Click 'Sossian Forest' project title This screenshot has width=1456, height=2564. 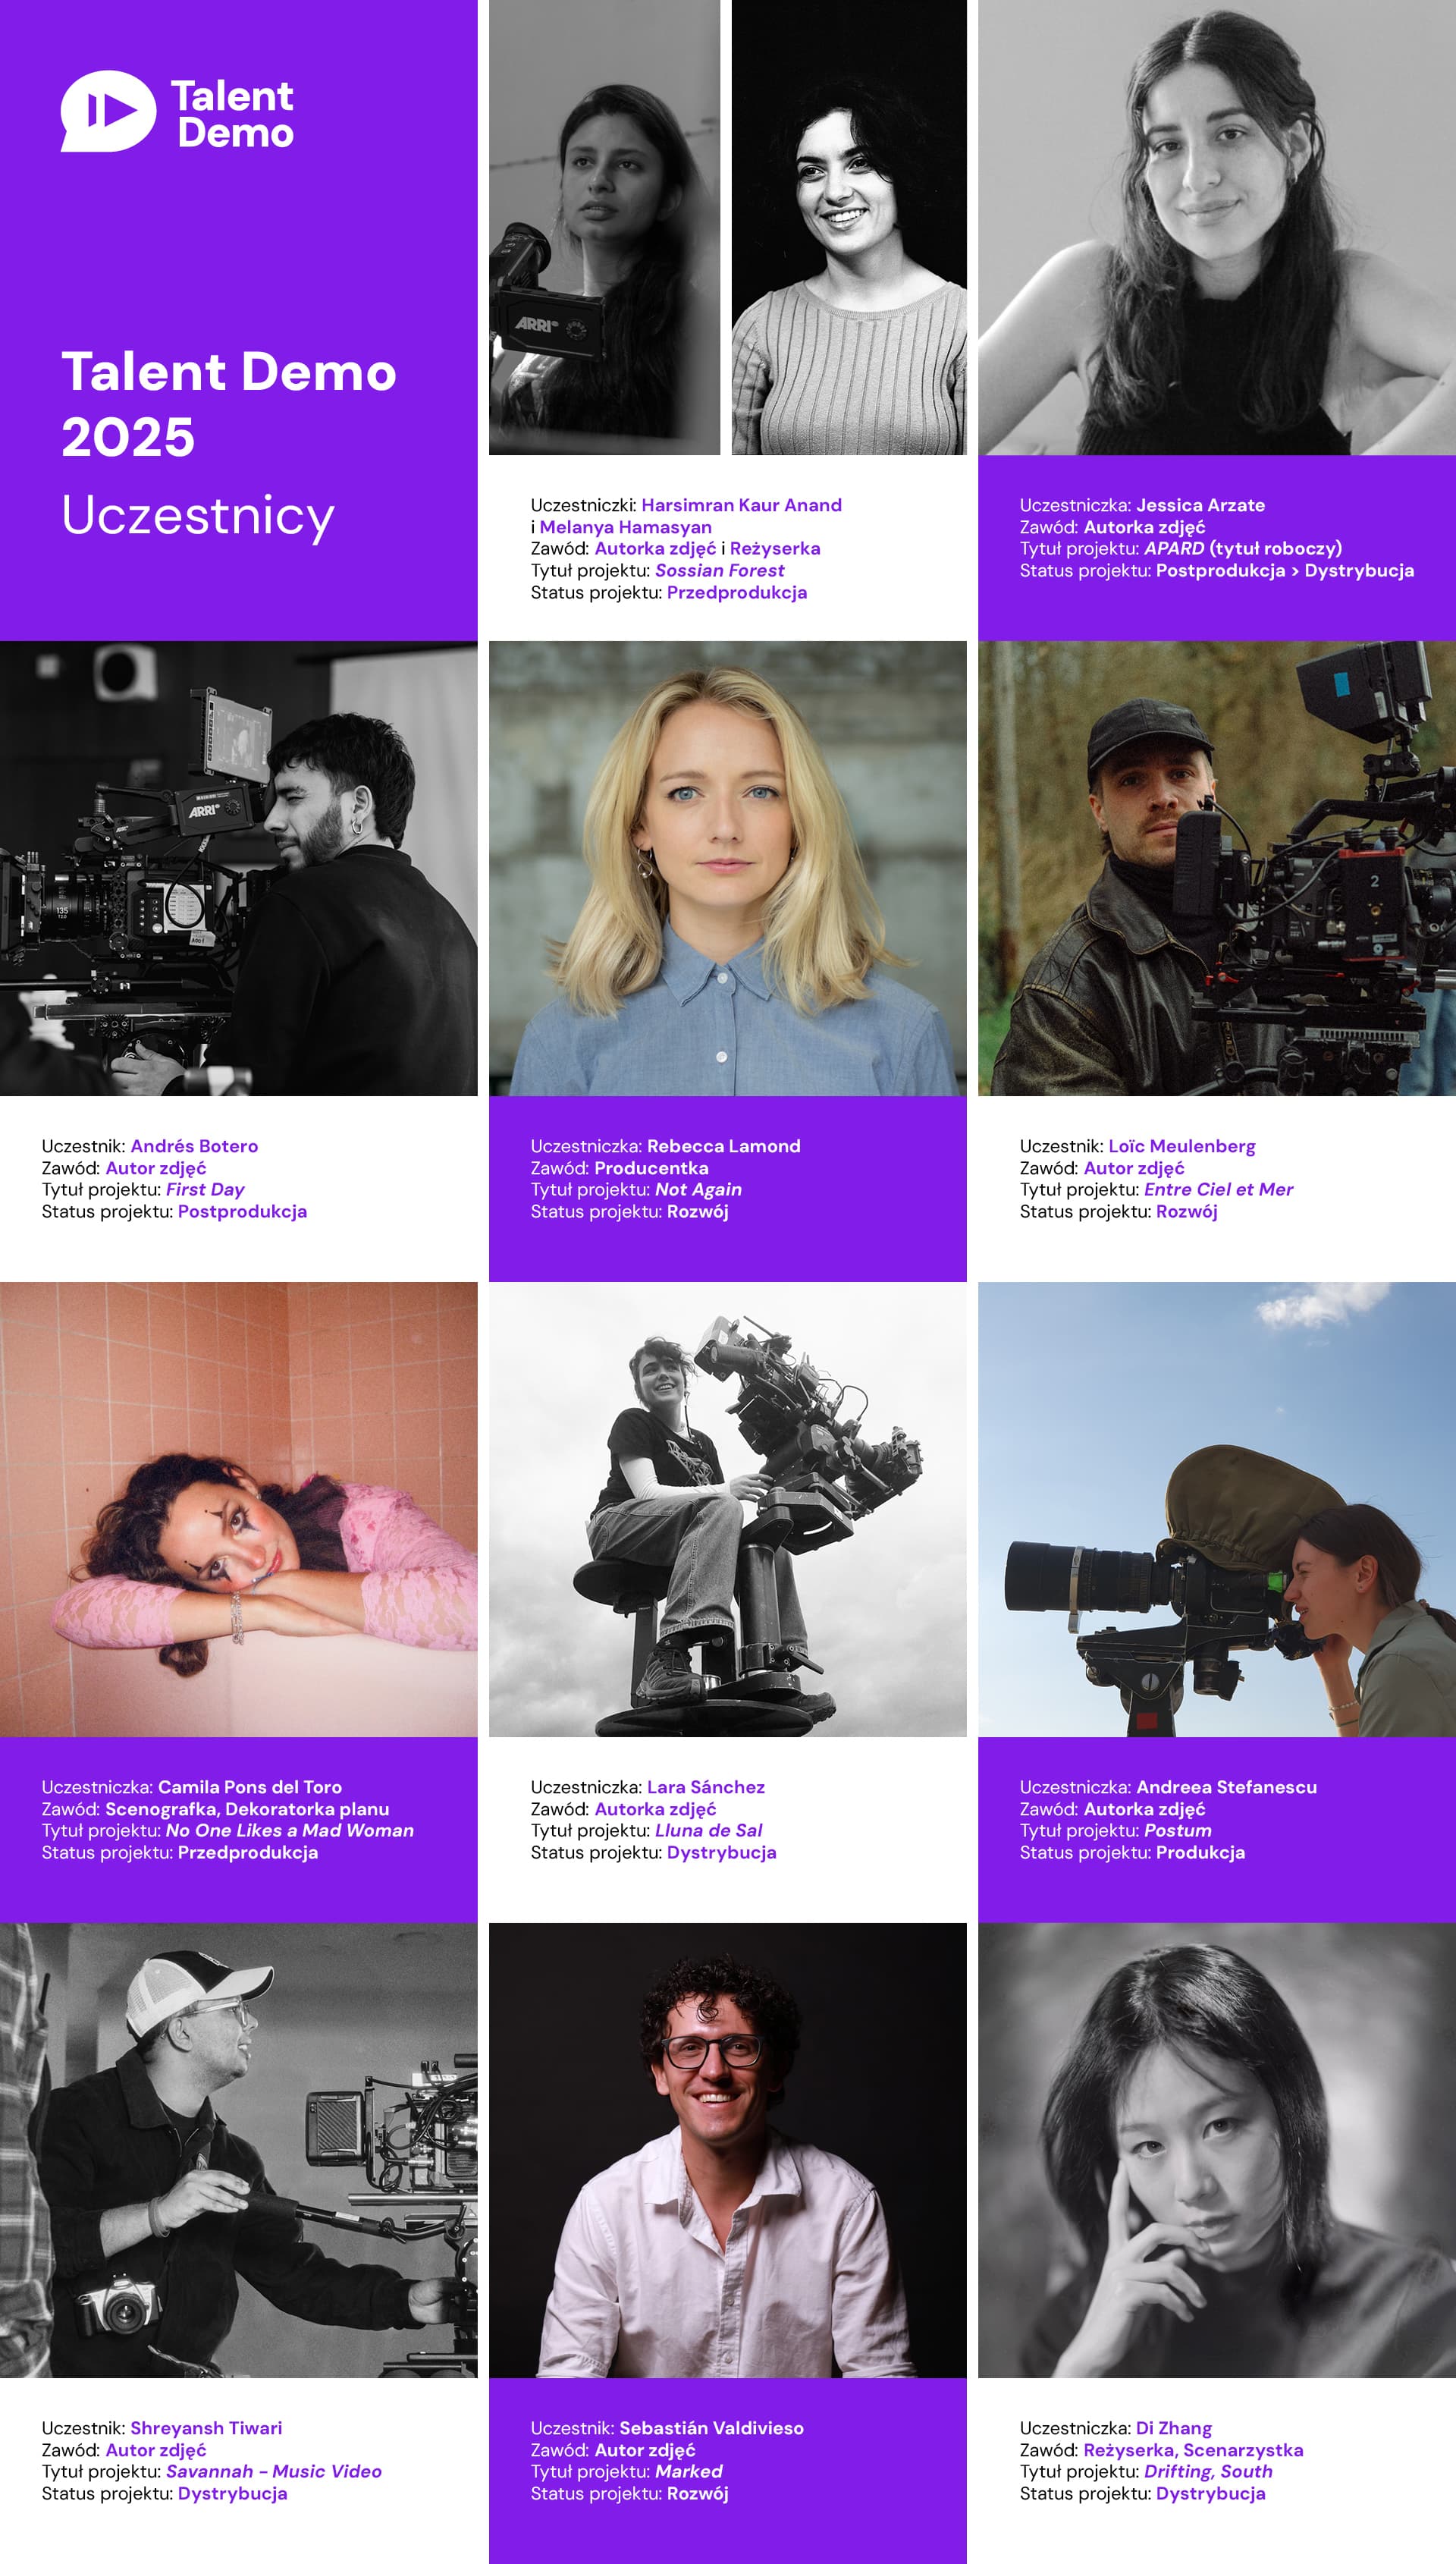(719, 570)
